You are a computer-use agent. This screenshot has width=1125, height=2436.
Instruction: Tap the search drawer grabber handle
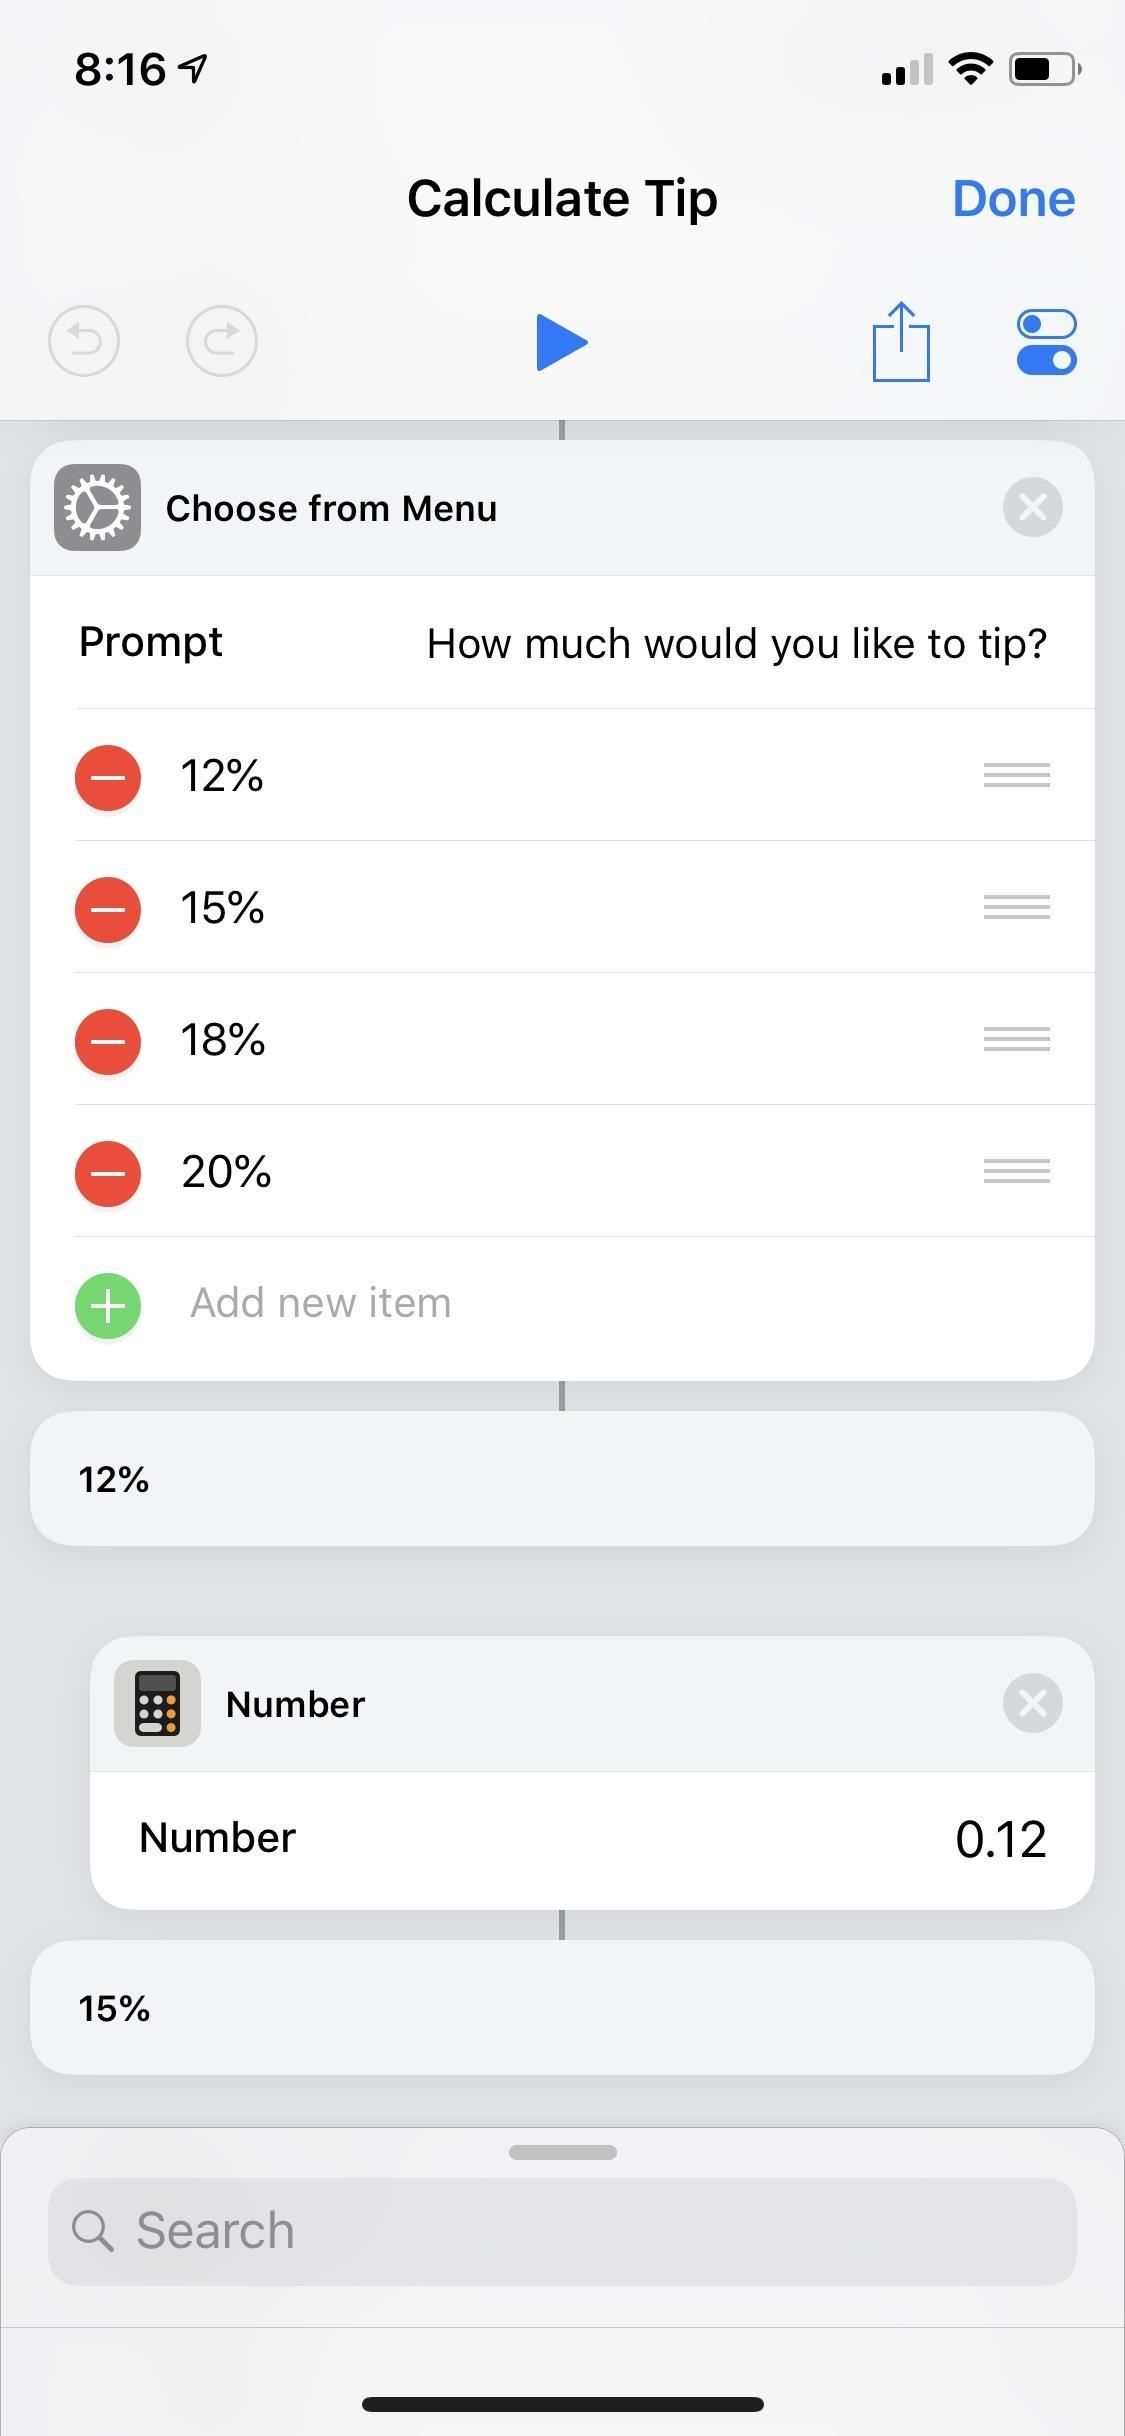click(562, 2152)
